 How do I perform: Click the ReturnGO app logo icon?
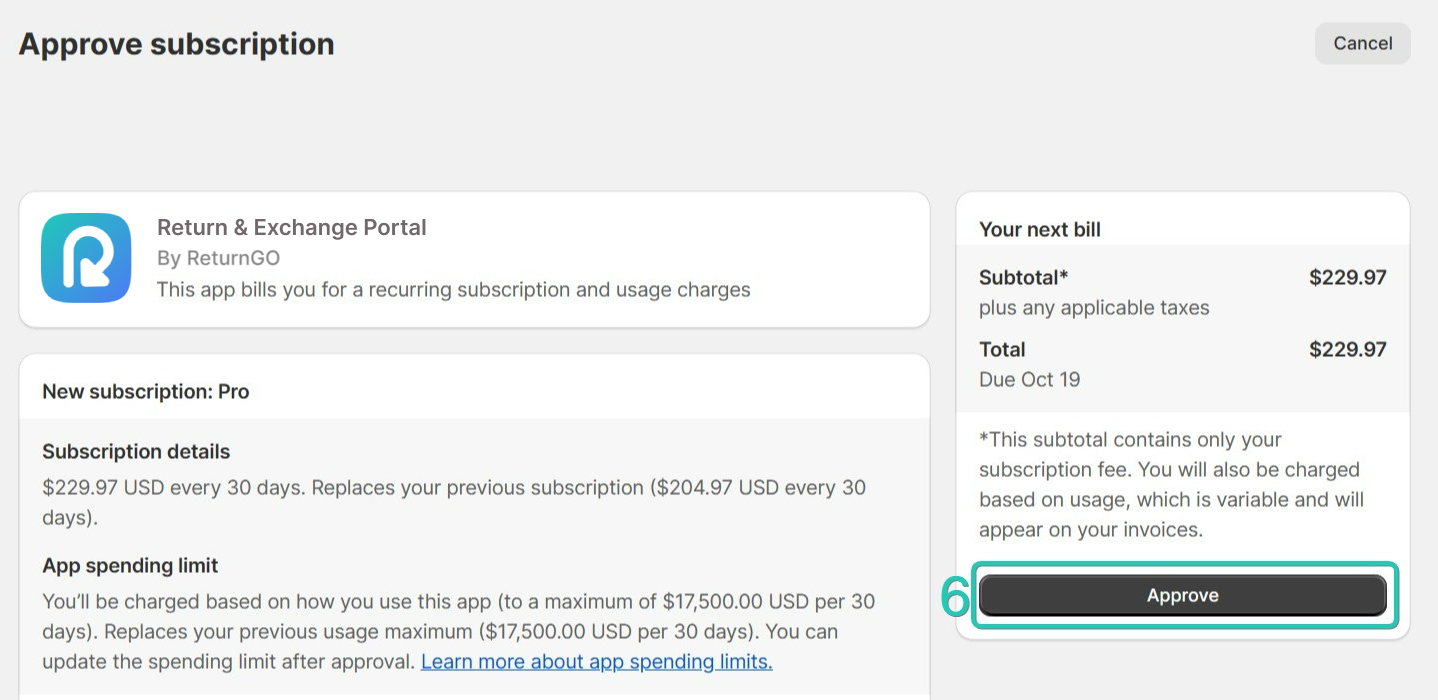click(86, 258)
